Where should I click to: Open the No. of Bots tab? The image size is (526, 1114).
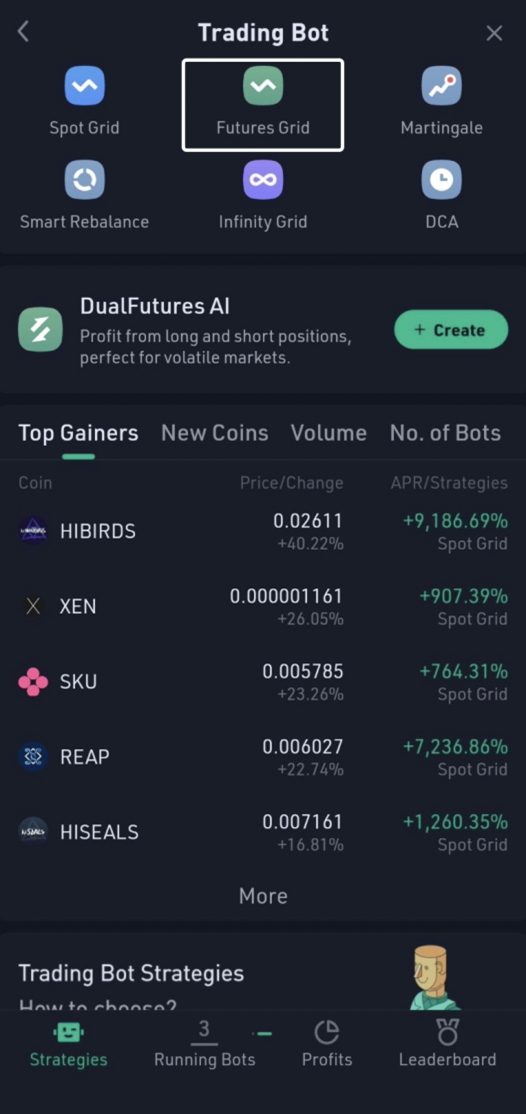tap(445, 433)
